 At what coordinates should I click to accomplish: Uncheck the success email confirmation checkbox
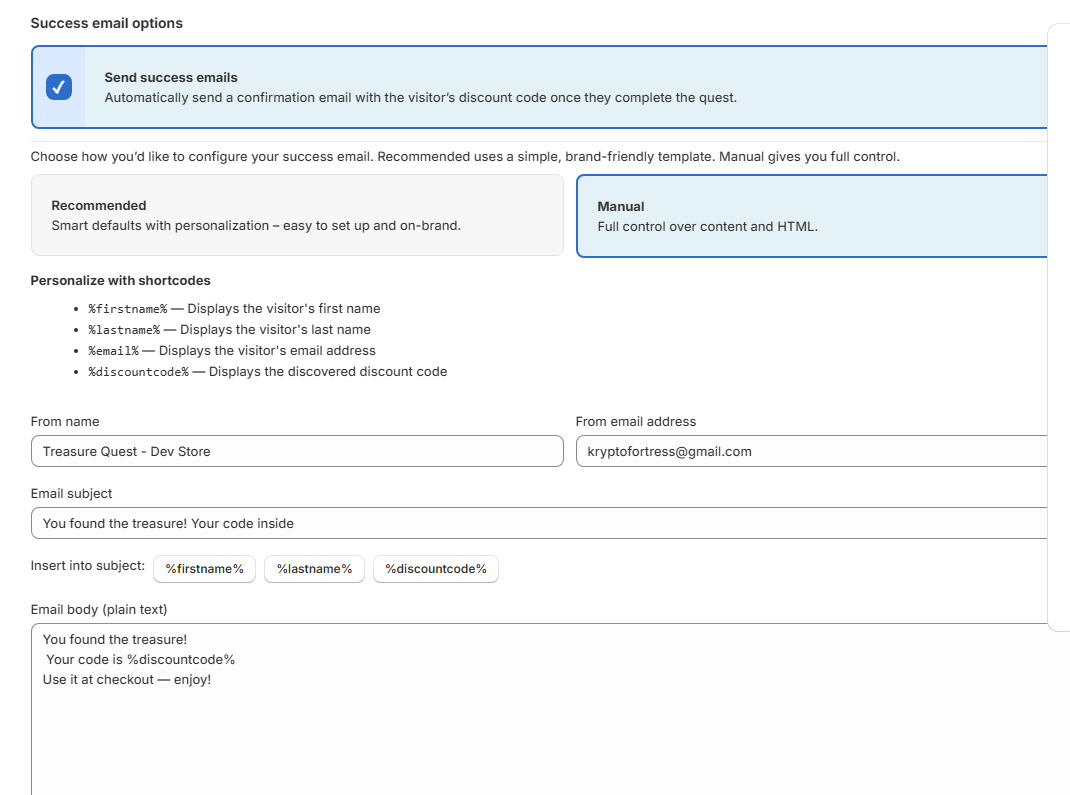pyautogui.click(x=59, y=87)
